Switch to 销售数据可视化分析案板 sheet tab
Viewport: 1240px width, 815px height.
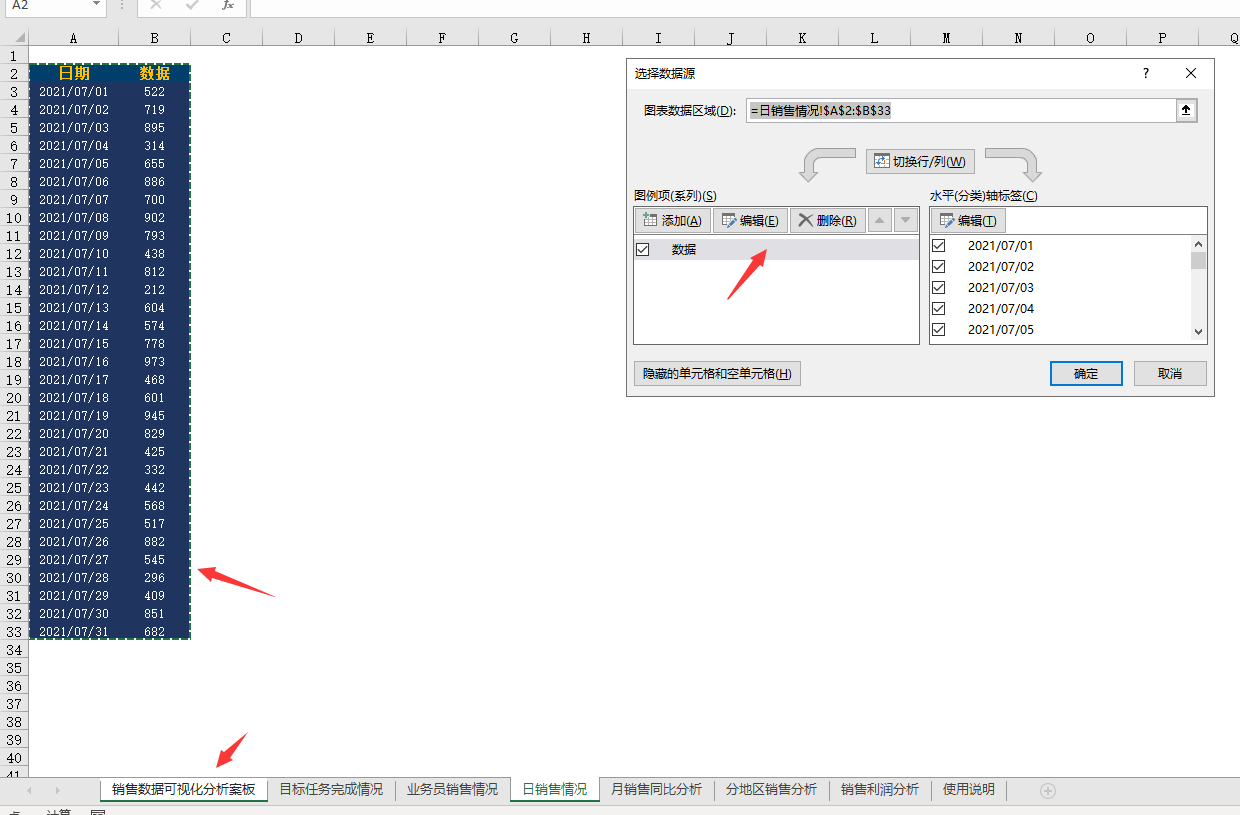(184, 789)
